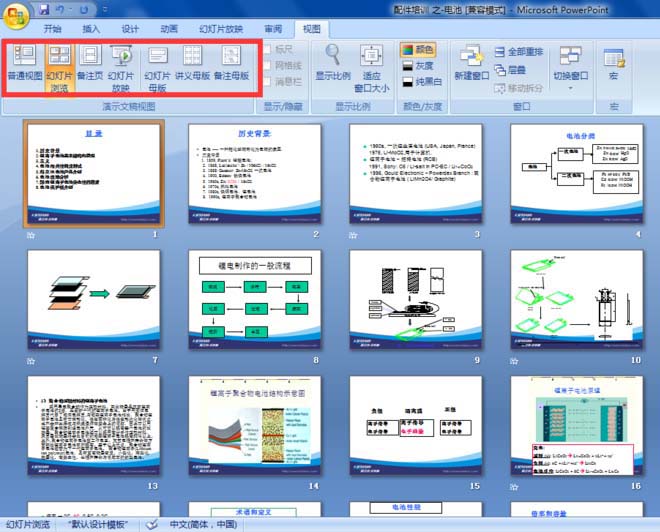Open the Office button menu
Viewport: 660px width, 532px height.
(x=16, y=16)
